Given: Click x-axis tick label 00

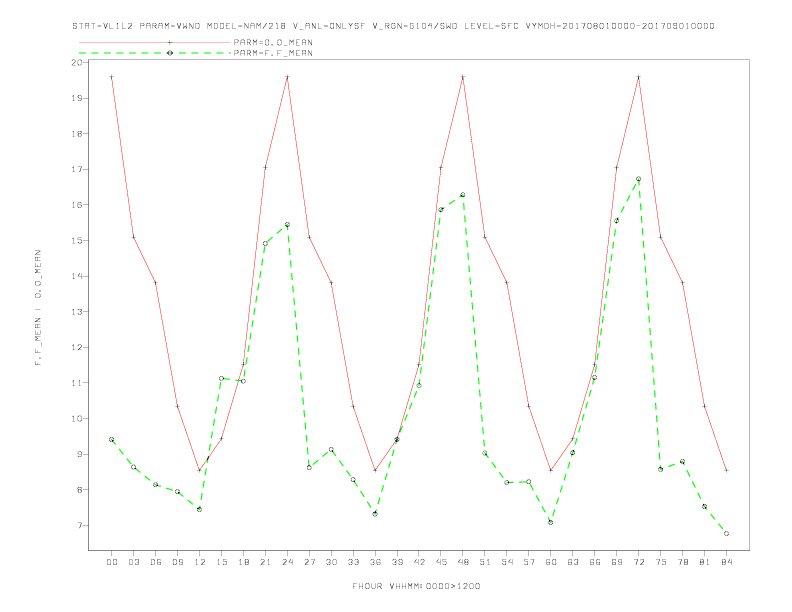Looking at the screenshot, I should 112,562.
